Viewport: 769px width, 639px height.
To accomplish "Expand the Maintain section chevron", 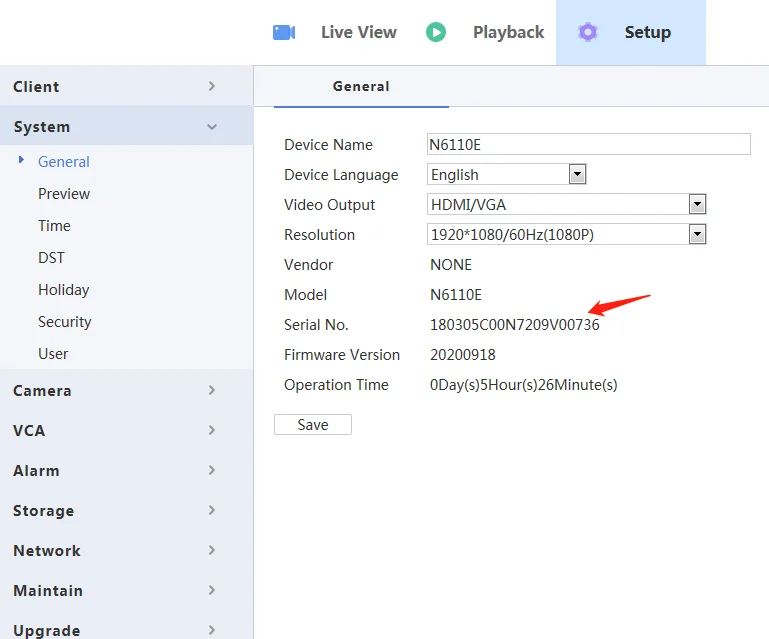I will [212, 590].
